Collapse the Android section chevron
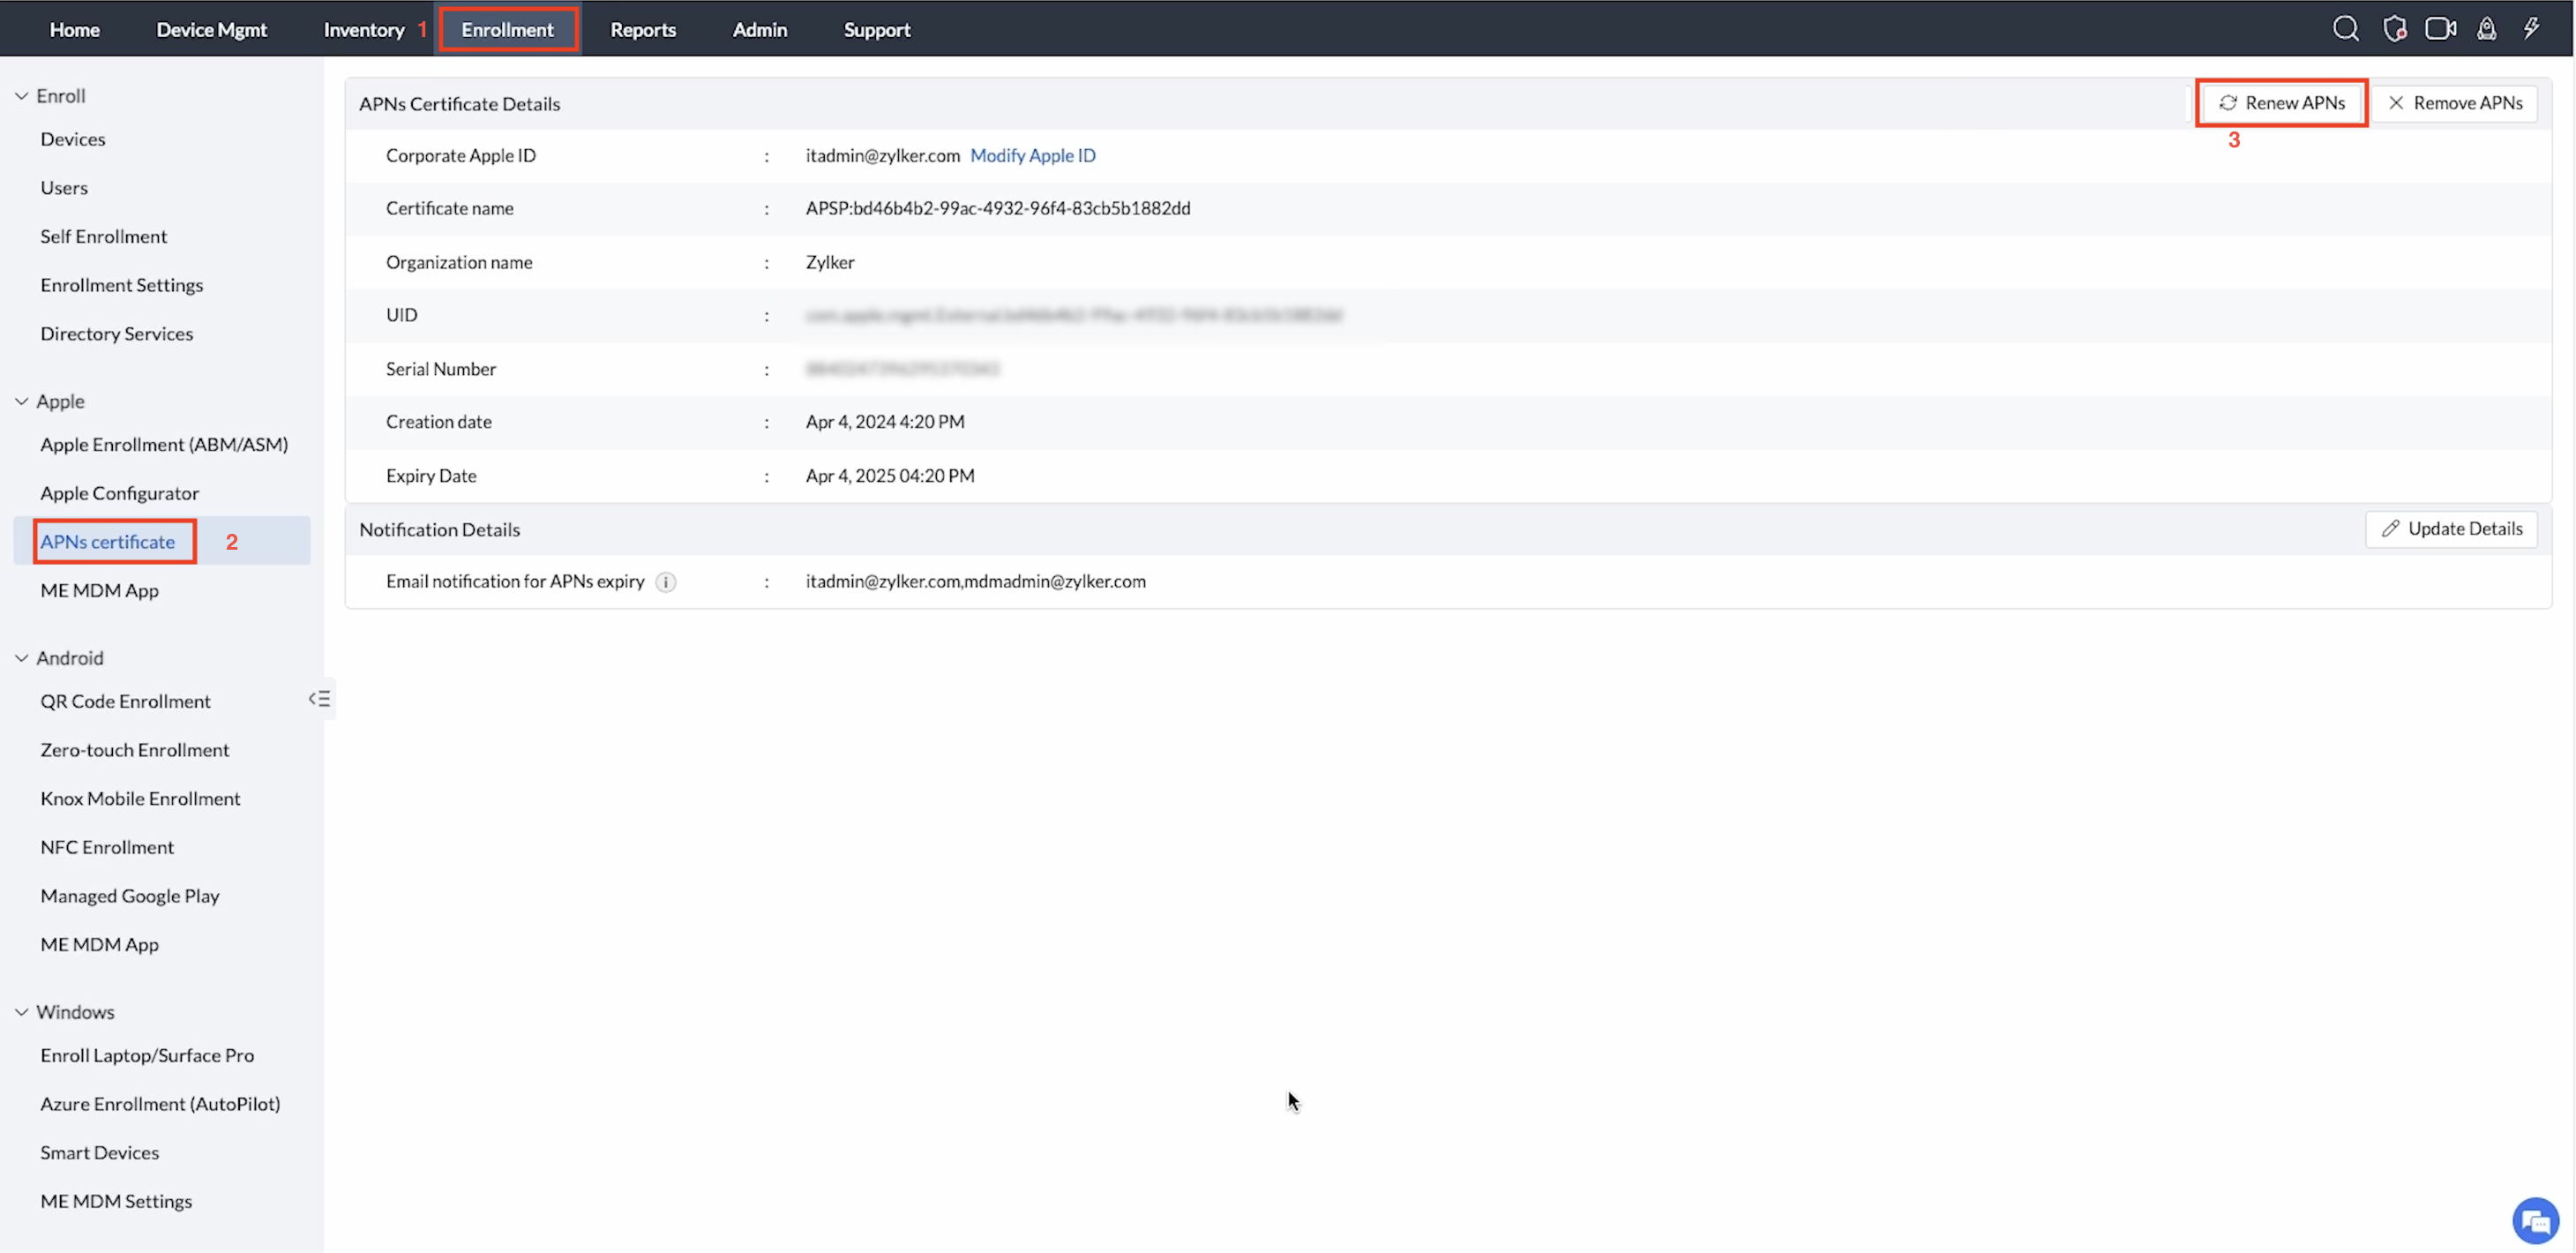 coord(22,658)
